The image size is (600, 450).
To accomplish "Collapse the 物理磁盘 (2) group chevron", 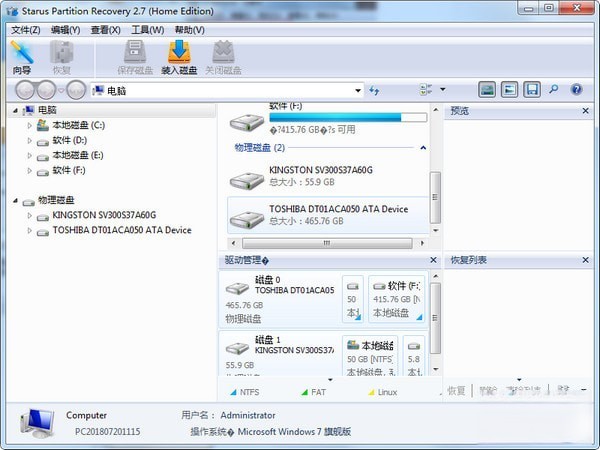I will (423, 148).
